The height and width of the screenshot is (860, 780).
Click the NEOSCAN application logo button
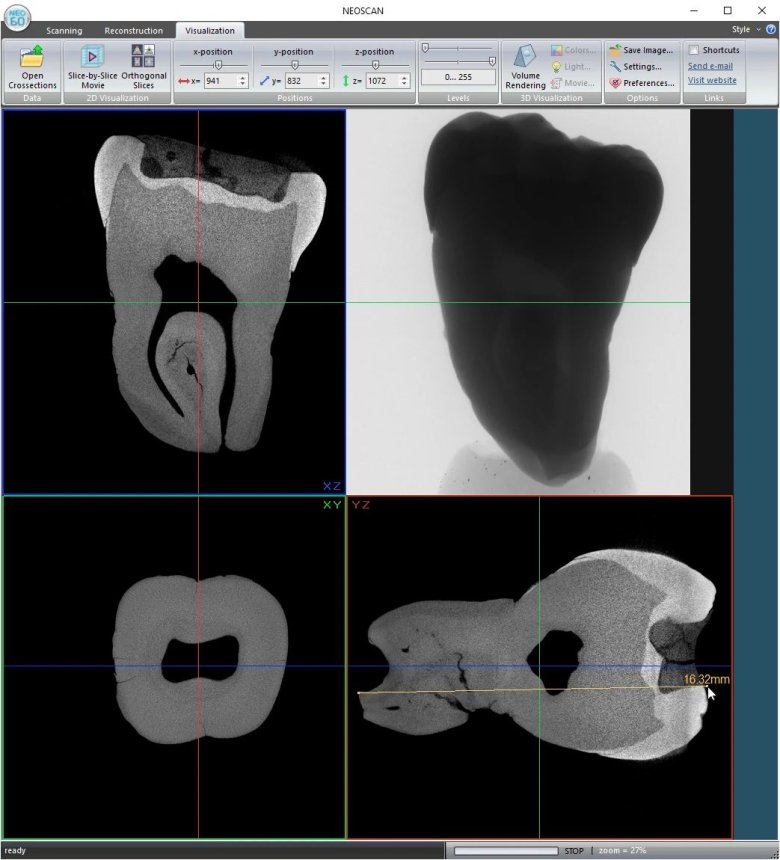point(17,15)
